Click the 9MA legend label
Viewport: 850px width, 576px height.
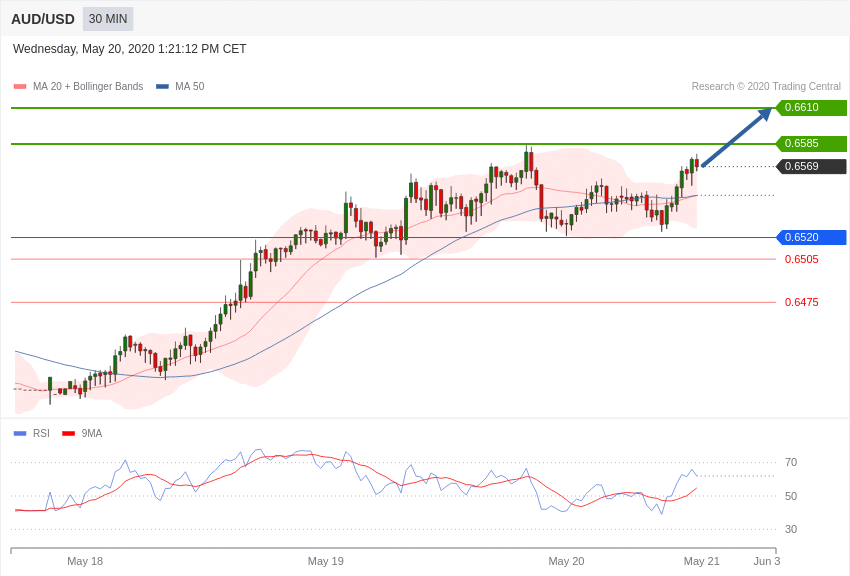point(92,433)
